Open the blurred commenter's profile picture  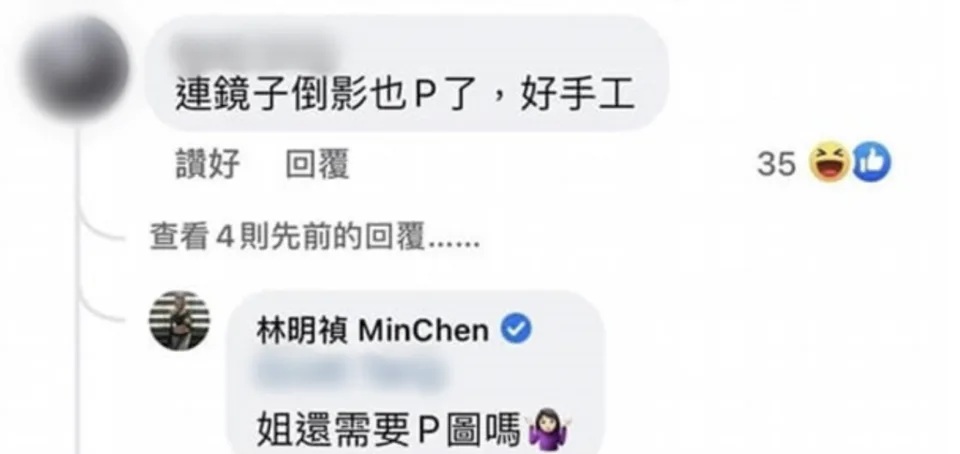(x=77, y=66)
